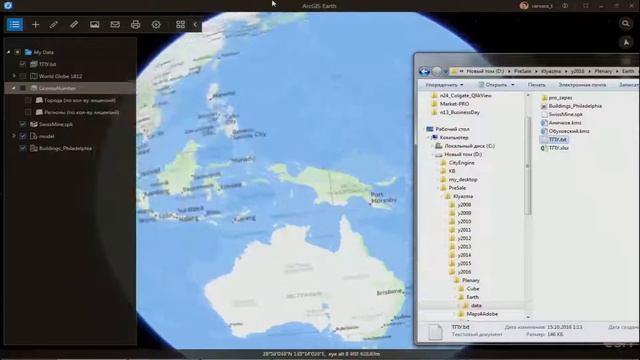Click the Explorer back arrow button
640x360 pixels.
tap(424, 71)
